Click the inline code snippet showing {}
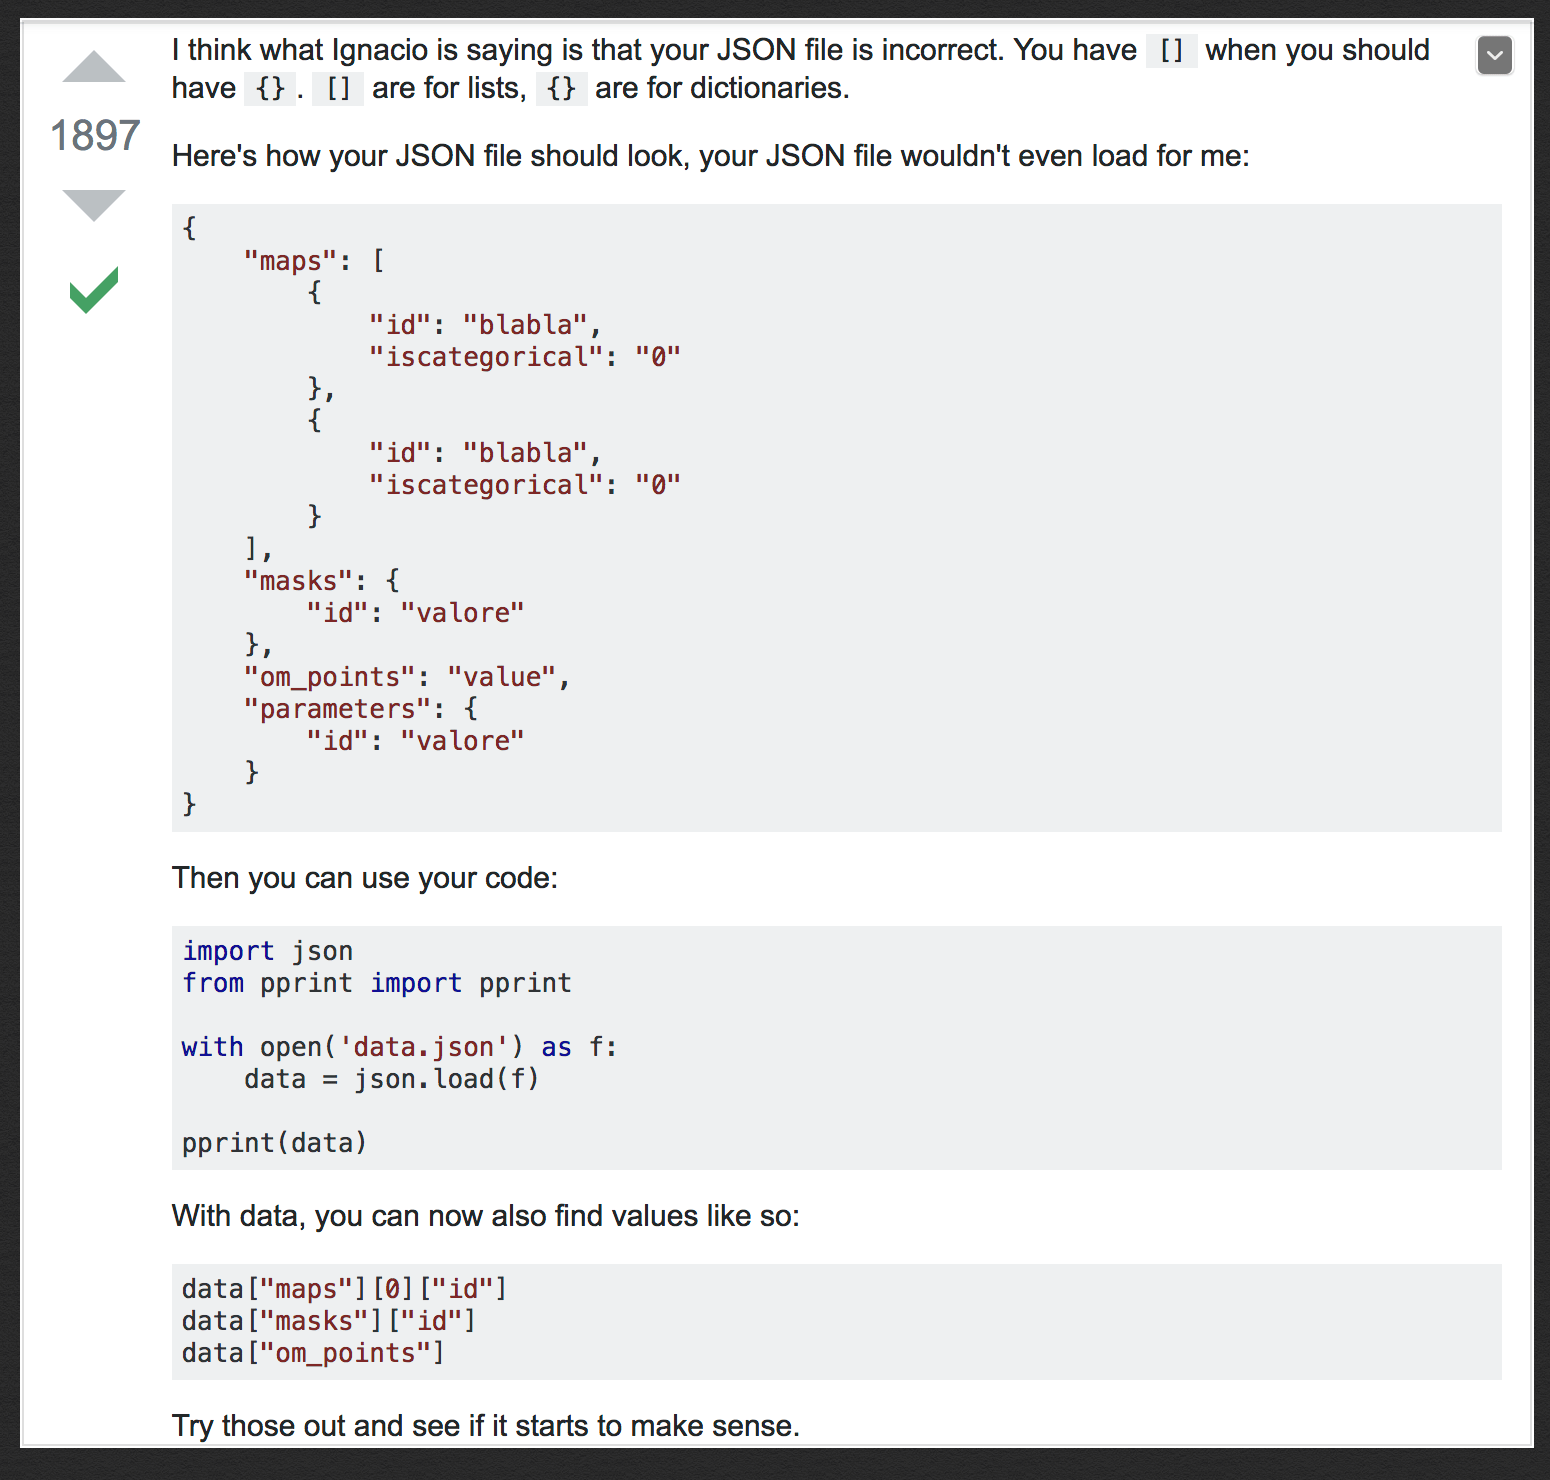Viewport: 1550px width, 1480px height. (x=268, y=88)
